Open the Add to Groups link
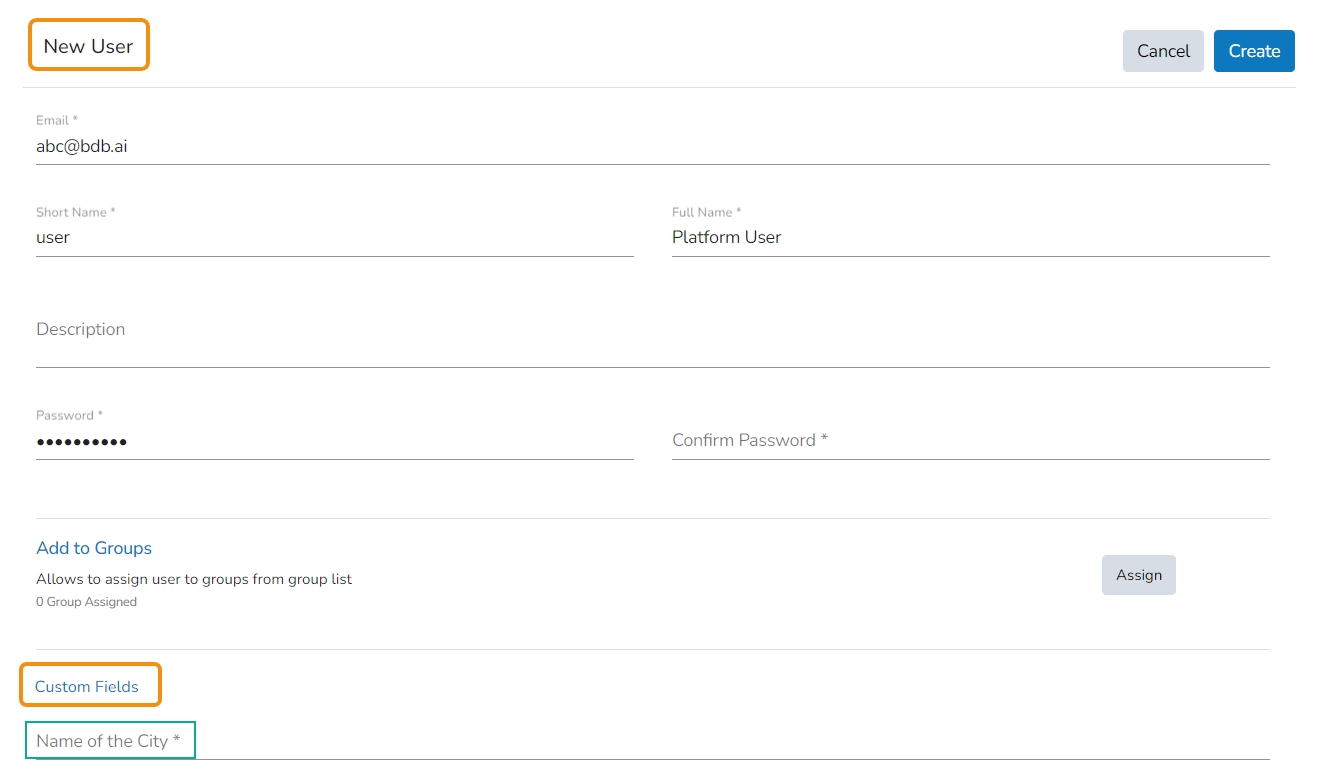Image resolution: width=1317 pixels, height=773 pixels. click(94, 548)
